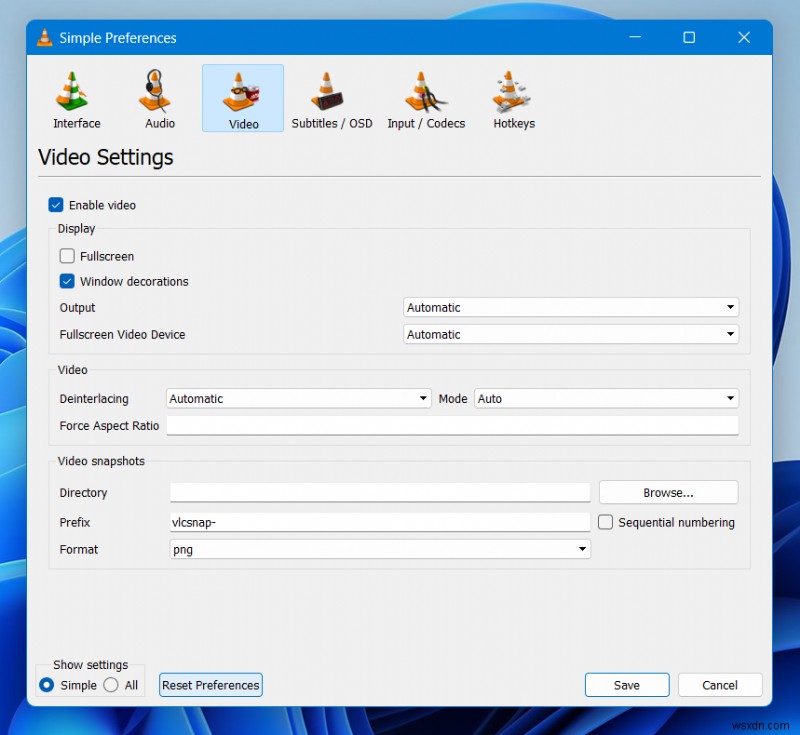Enable the Fullscreen display option
The height and width of the screenshot is (735, 800).
click(66, 256)
